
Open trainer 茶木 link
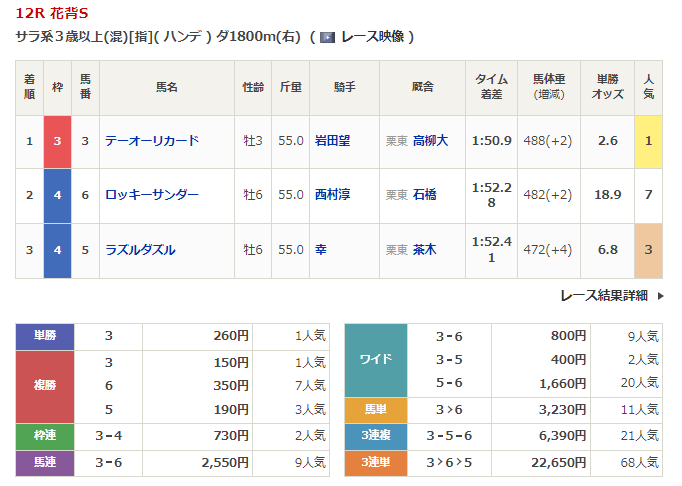tap(425, 250)
